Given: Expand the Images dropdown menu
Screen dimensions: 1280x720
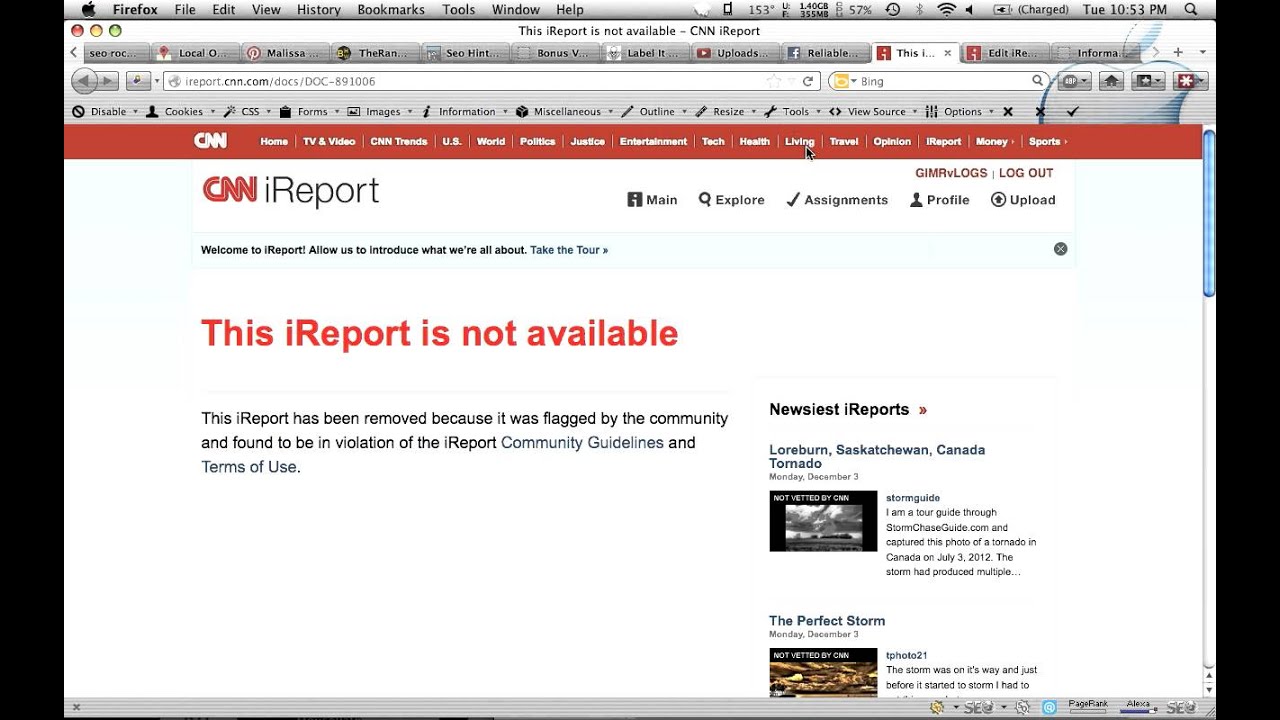Looking at the screenshot, I should [x=380, y=112].
